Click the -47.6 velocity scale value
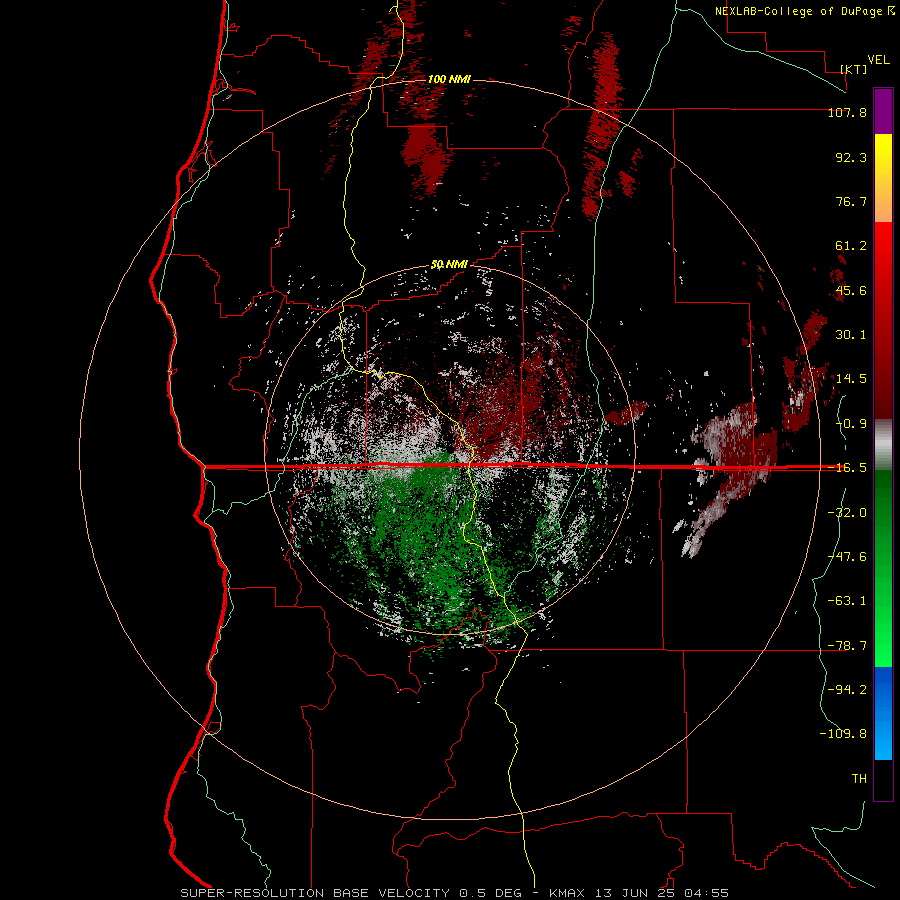 (x=847, y=557)
